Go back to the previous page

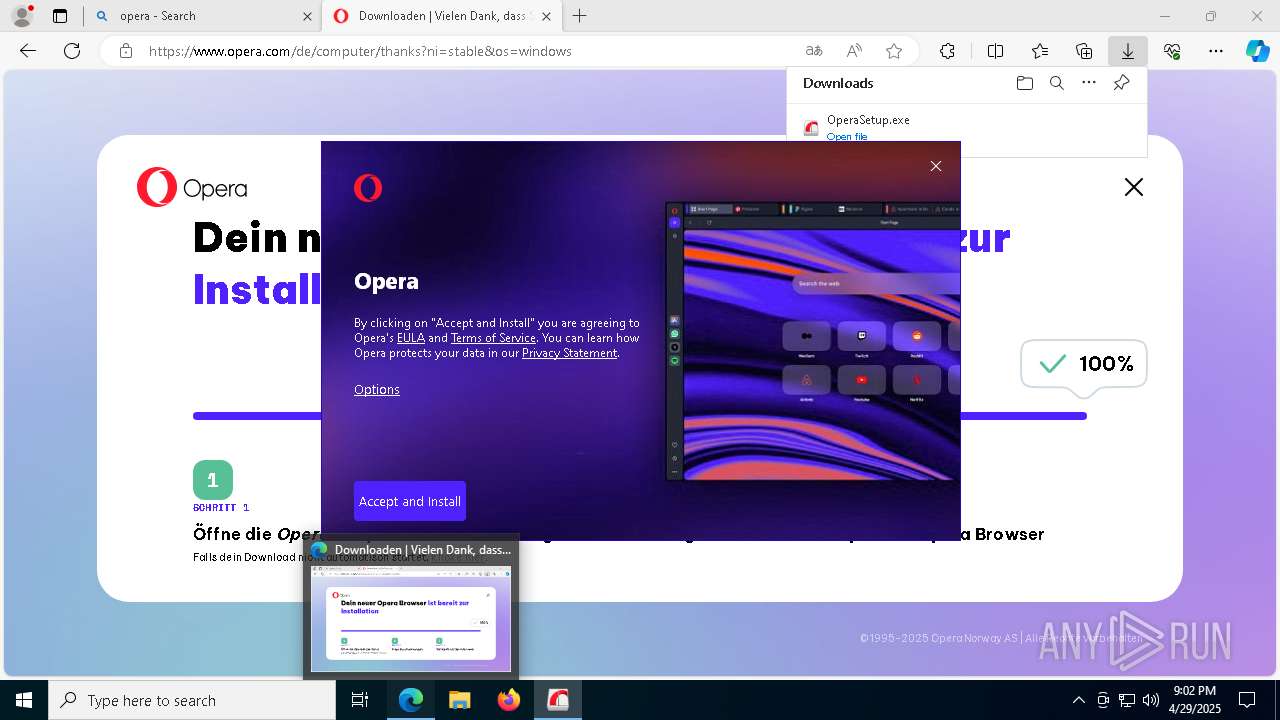click(x=28, y=51)
